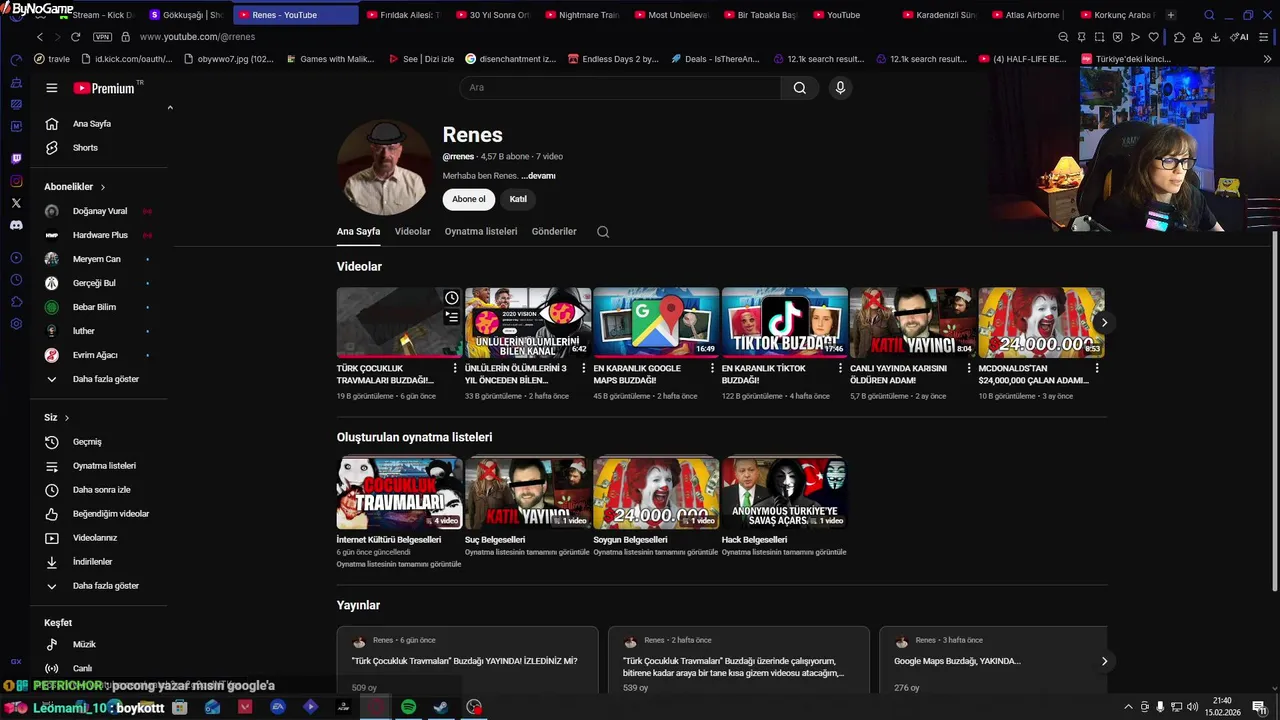
Task: Open the Doğanay Vural subscription
Action: coord(98,211)
